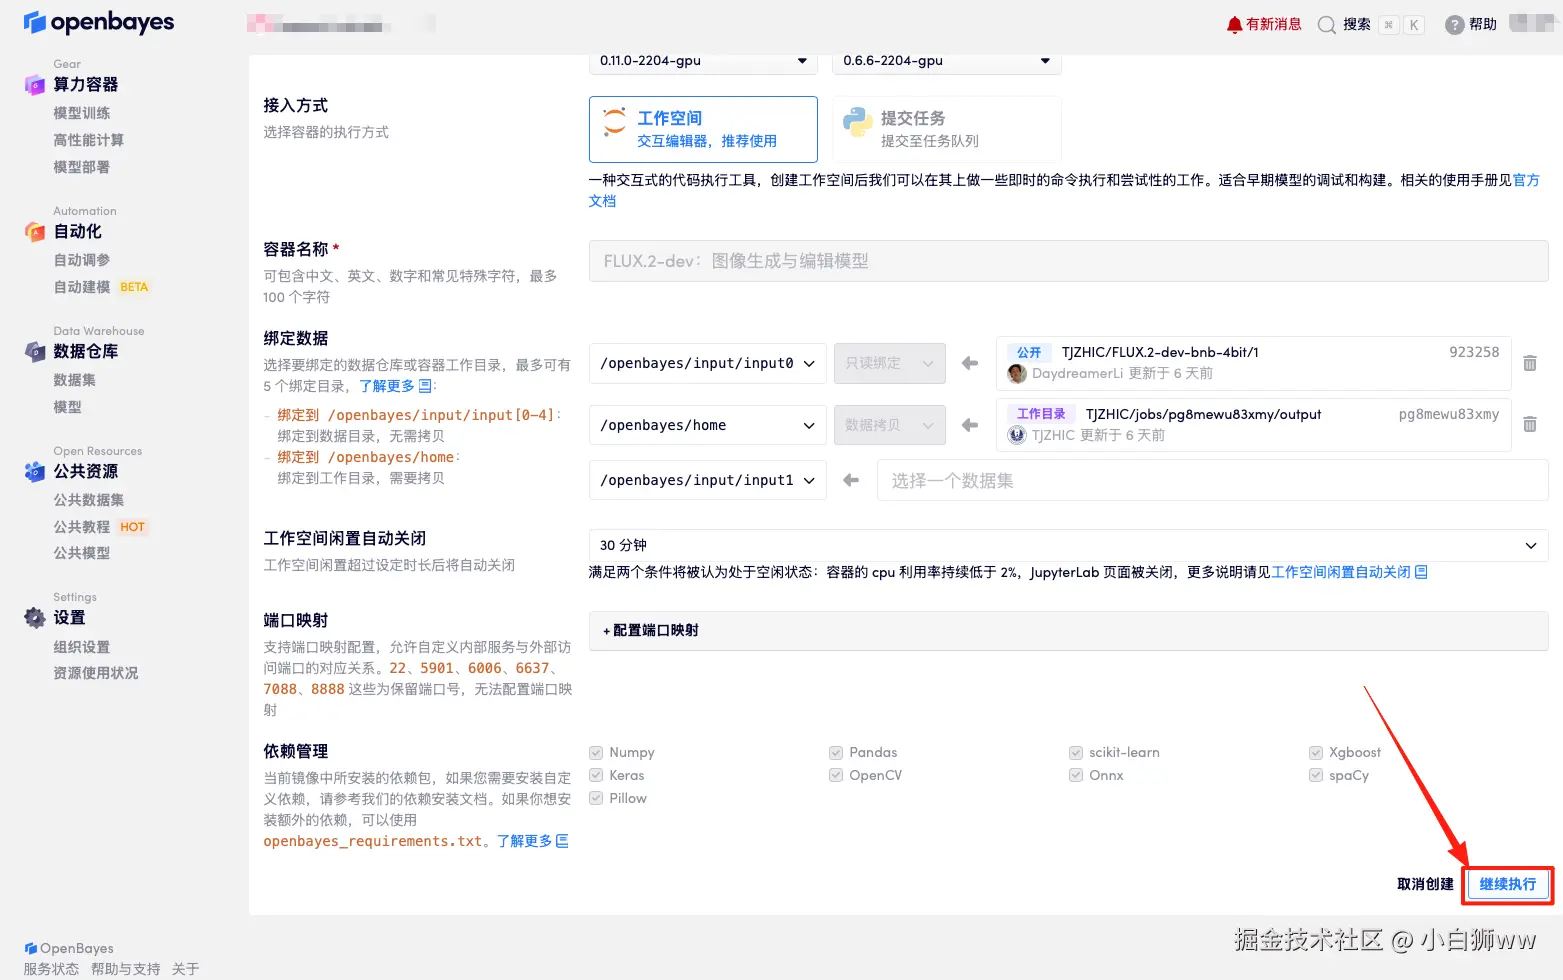Image resolution: width=1563 pixels, height=980 pixels.
Task: Toggle the Pillow checkbox
Action: (596, 798)
